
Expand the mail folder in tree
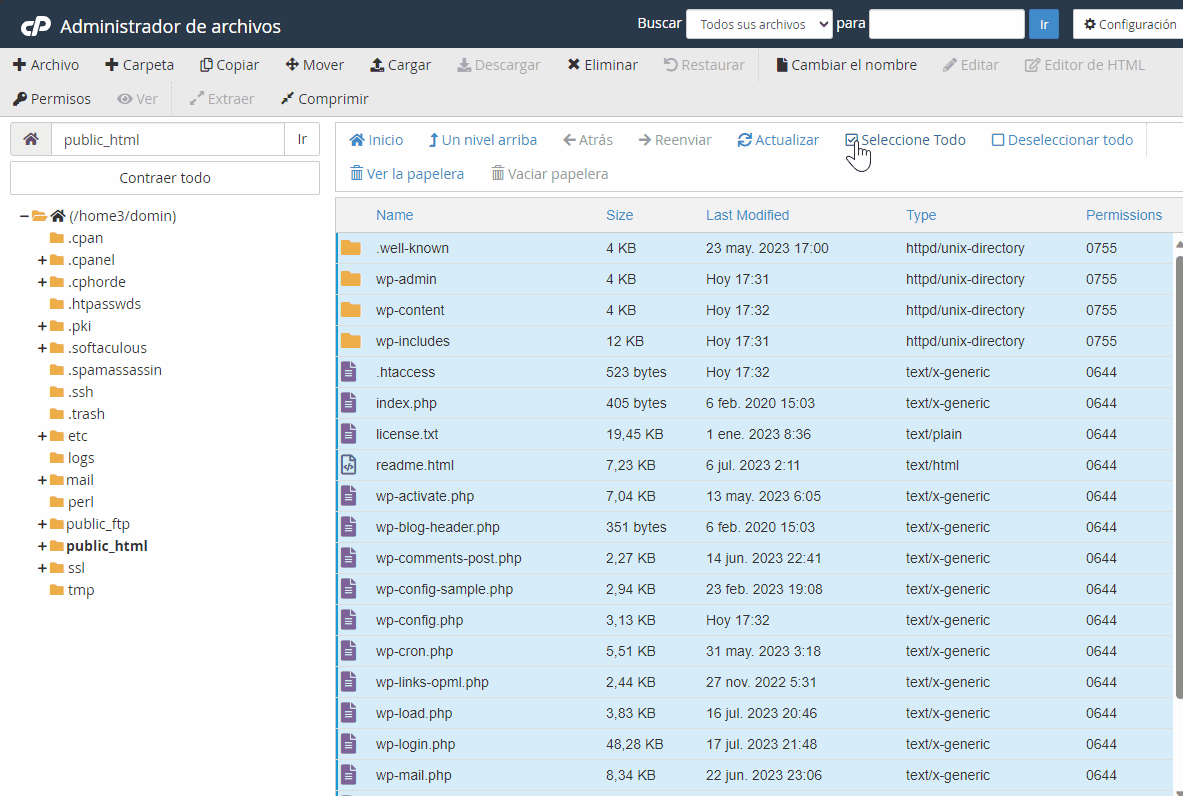coord(42,480)
